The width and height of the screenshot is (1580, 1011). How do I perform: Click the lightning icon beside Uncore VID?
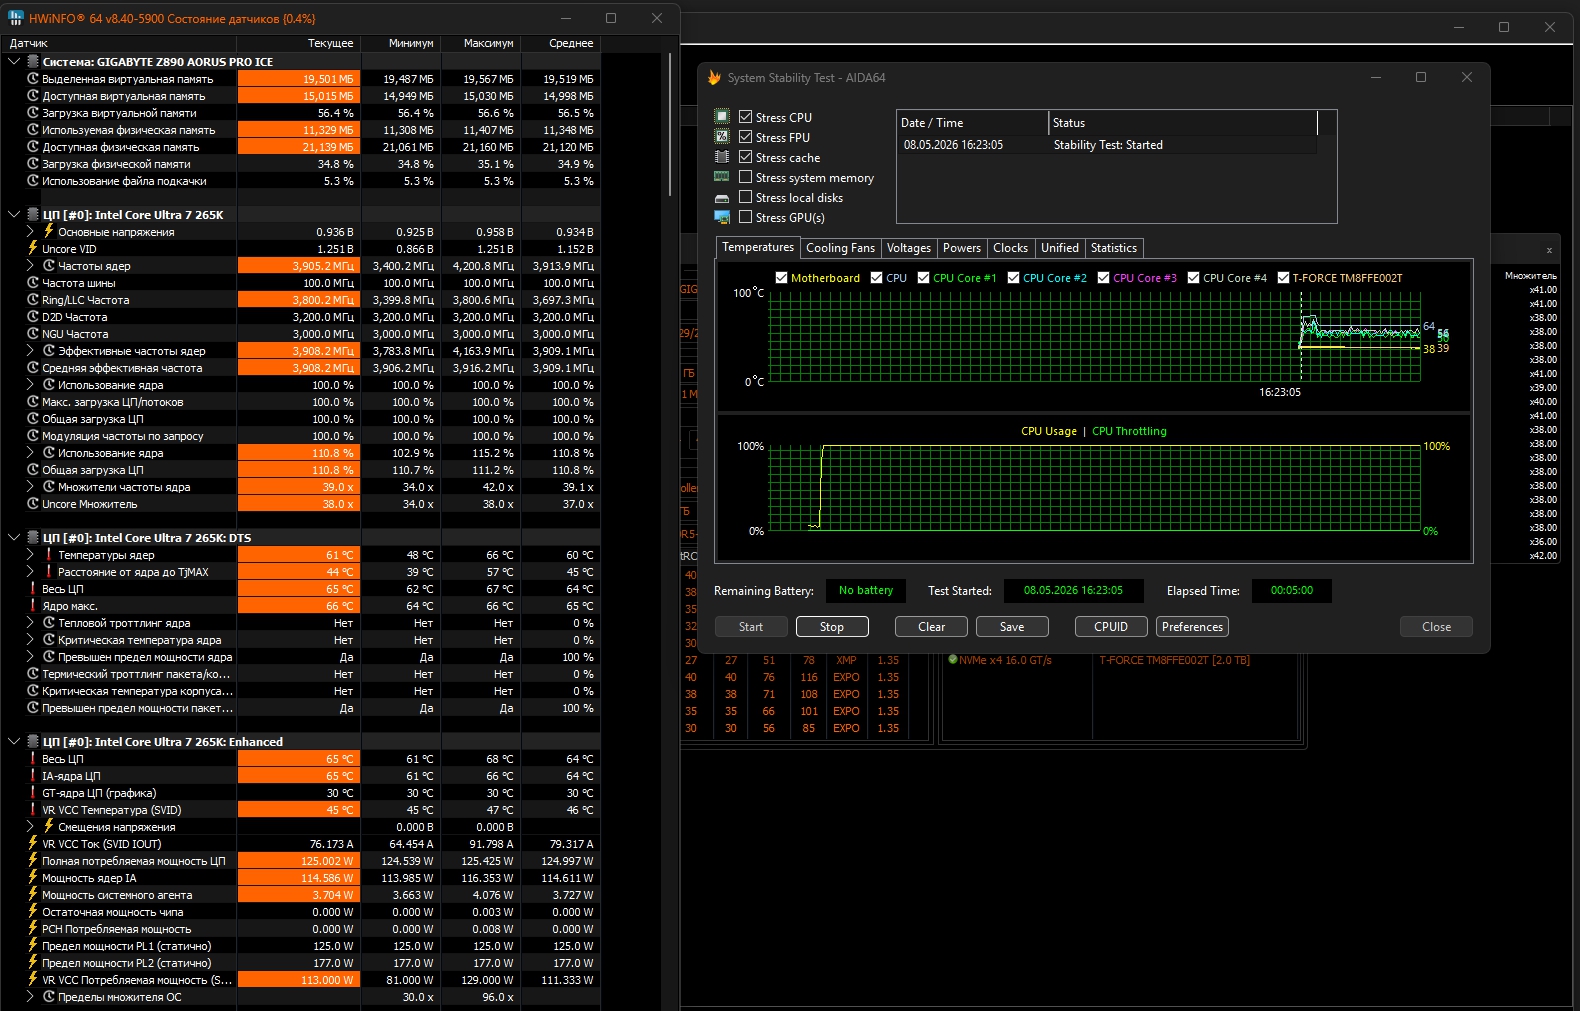click(33, 249)
